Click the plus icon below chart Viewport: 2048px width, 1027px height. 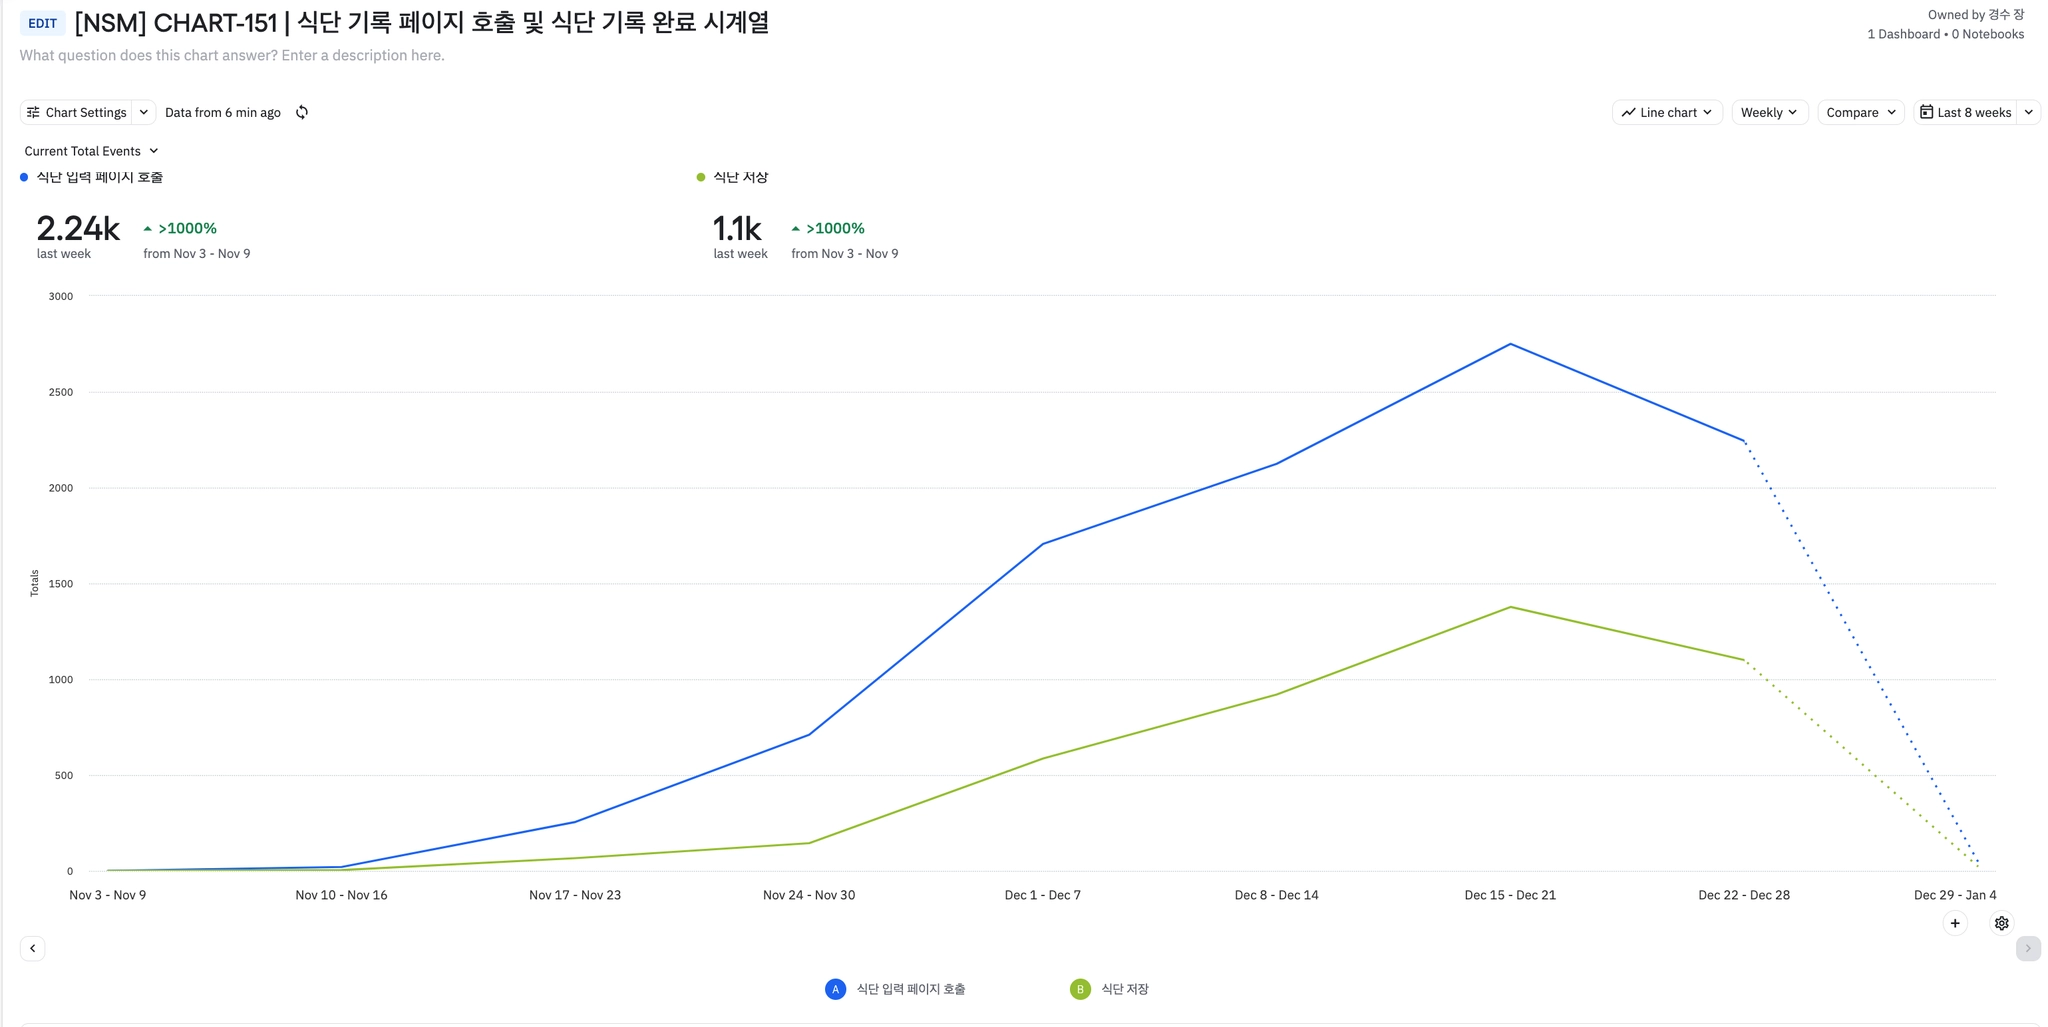(1955, 923)
